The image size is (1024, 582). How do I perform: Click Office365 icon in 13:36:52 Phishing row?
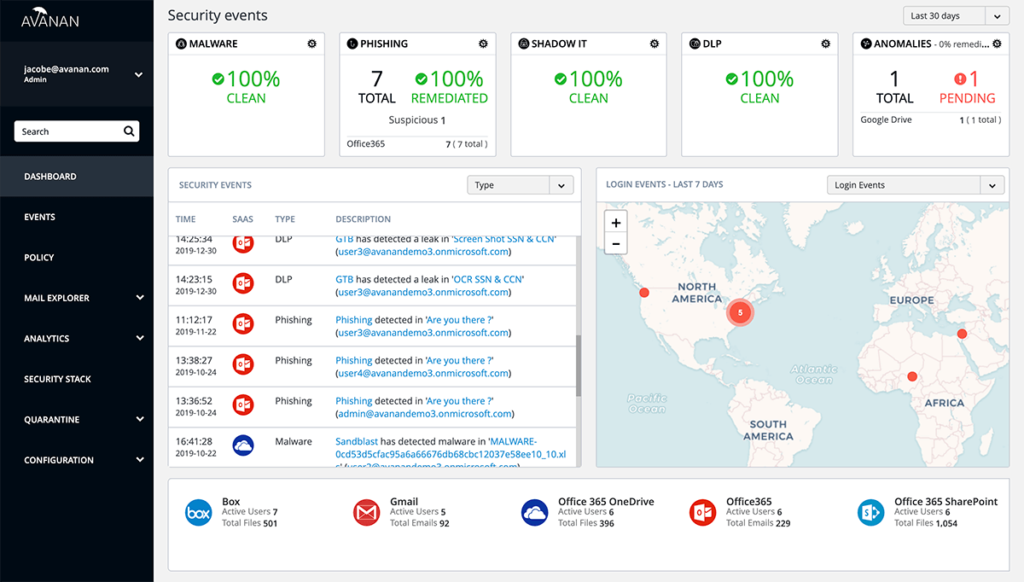coord(243,405)
